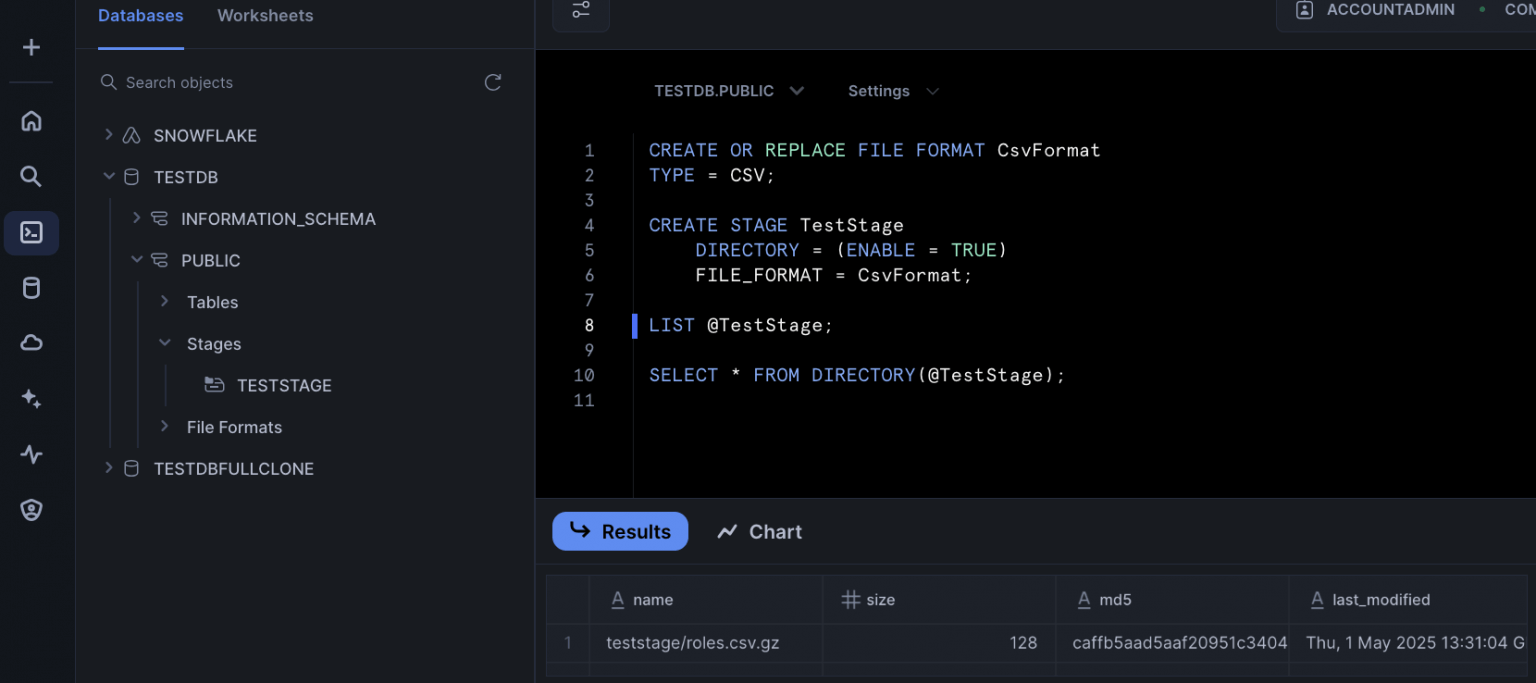Click the Monitoring activity pulse icon

pyautogui.click(x=31, y=454)
